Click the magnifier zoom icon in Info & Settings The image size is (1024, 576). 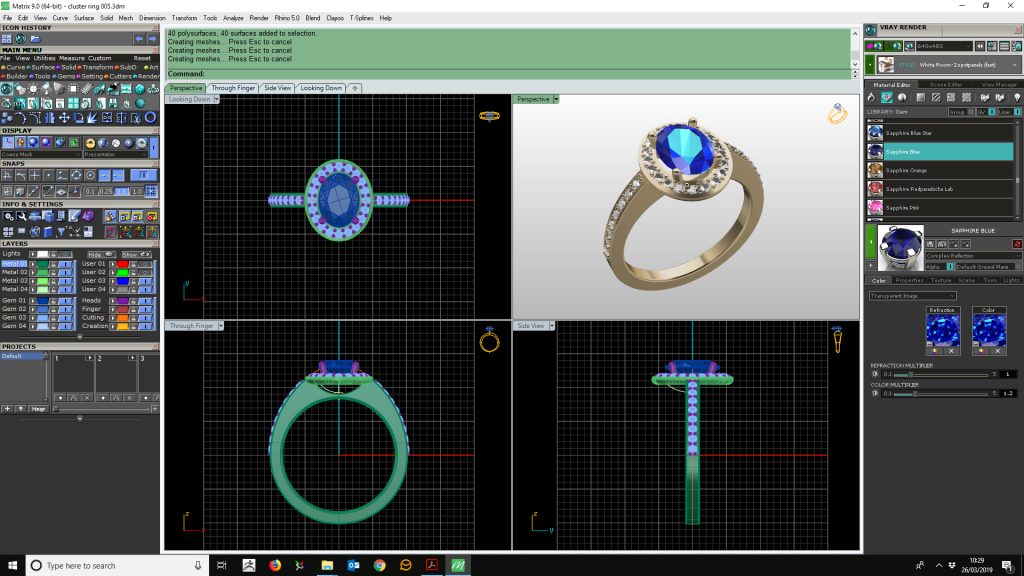coord(22,216)
